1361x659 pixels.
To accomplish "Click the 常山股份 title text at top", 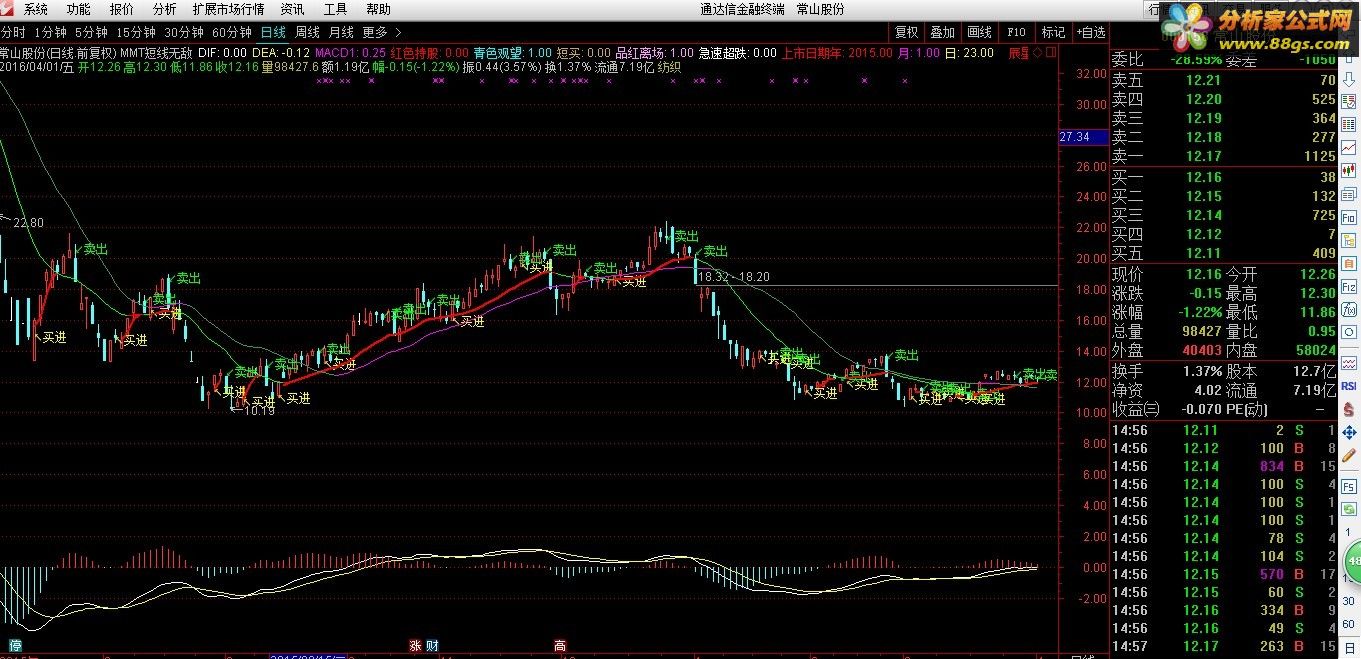I will pos(820,9).
